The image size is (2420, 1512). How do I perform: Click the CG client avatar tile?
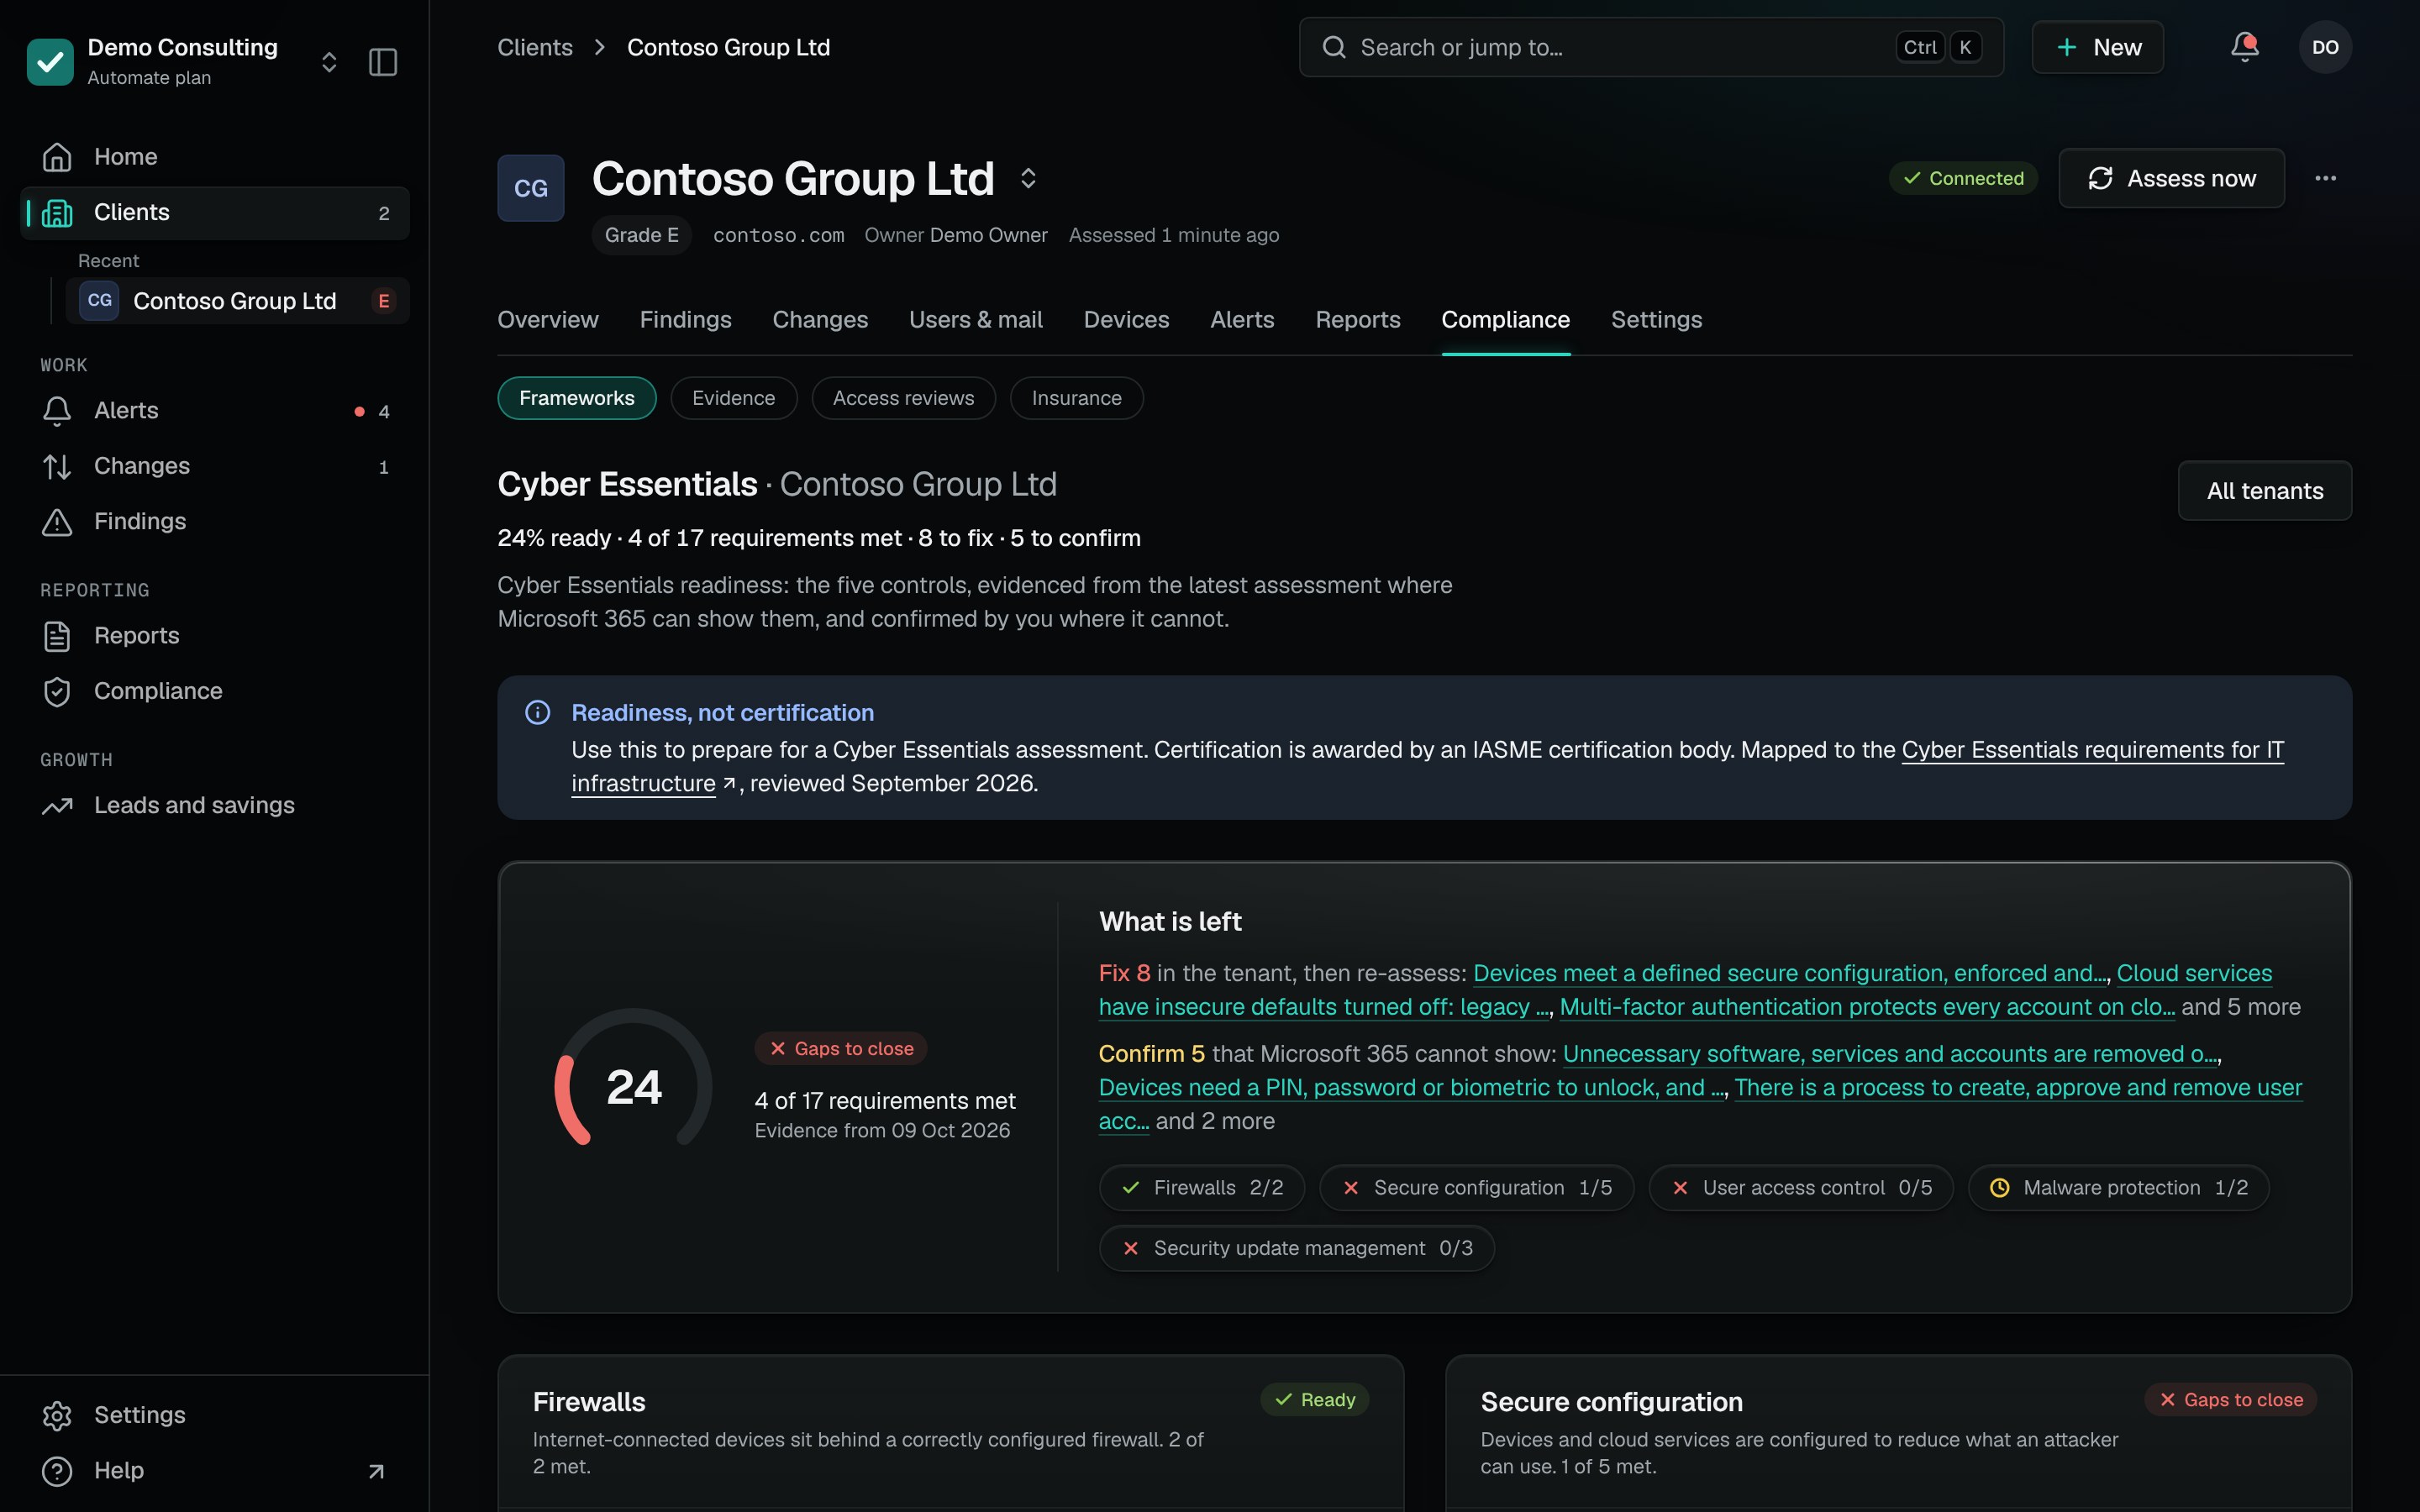[531, 188]
